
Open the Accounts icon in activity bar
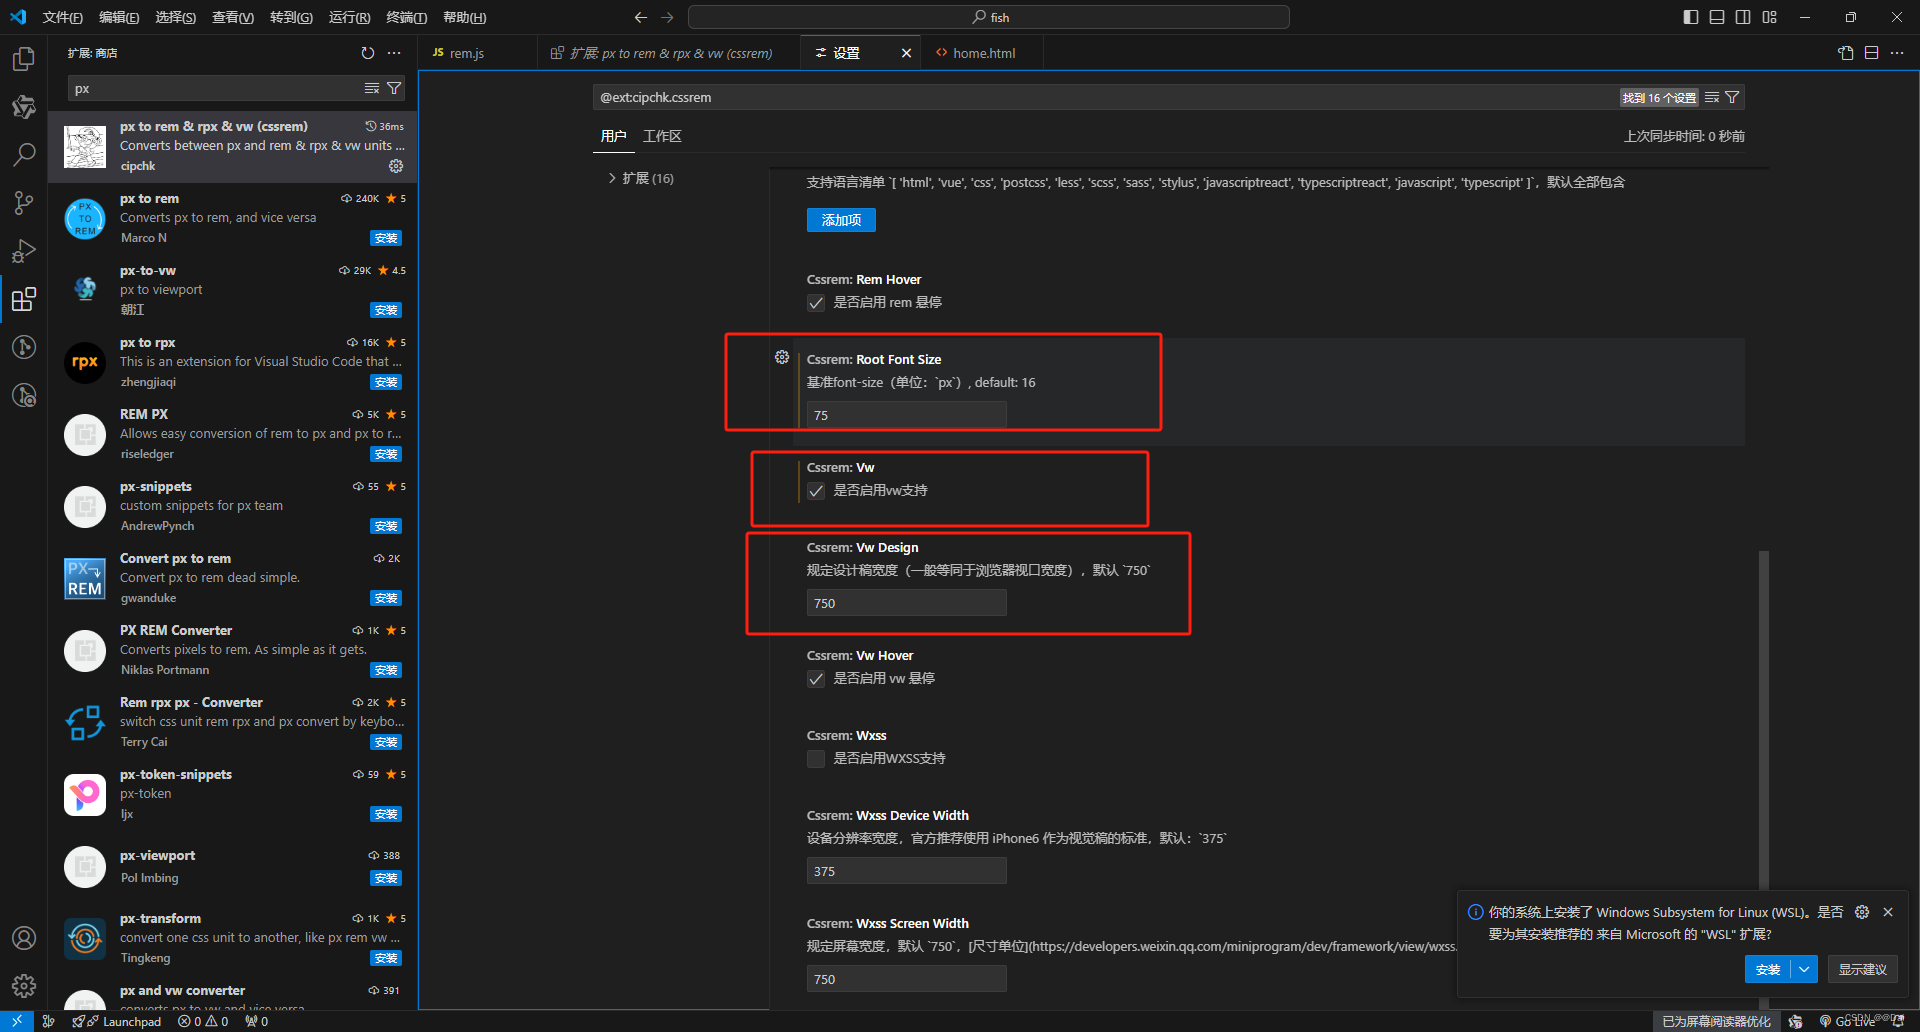(x=24, y=938)
